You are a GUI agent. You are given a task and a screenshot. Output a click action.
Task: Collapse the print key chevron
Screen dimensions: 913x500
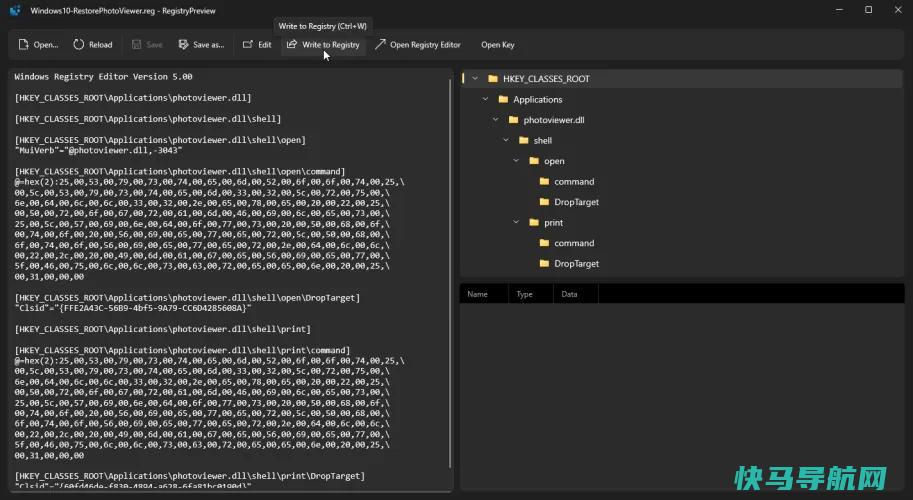516,222
